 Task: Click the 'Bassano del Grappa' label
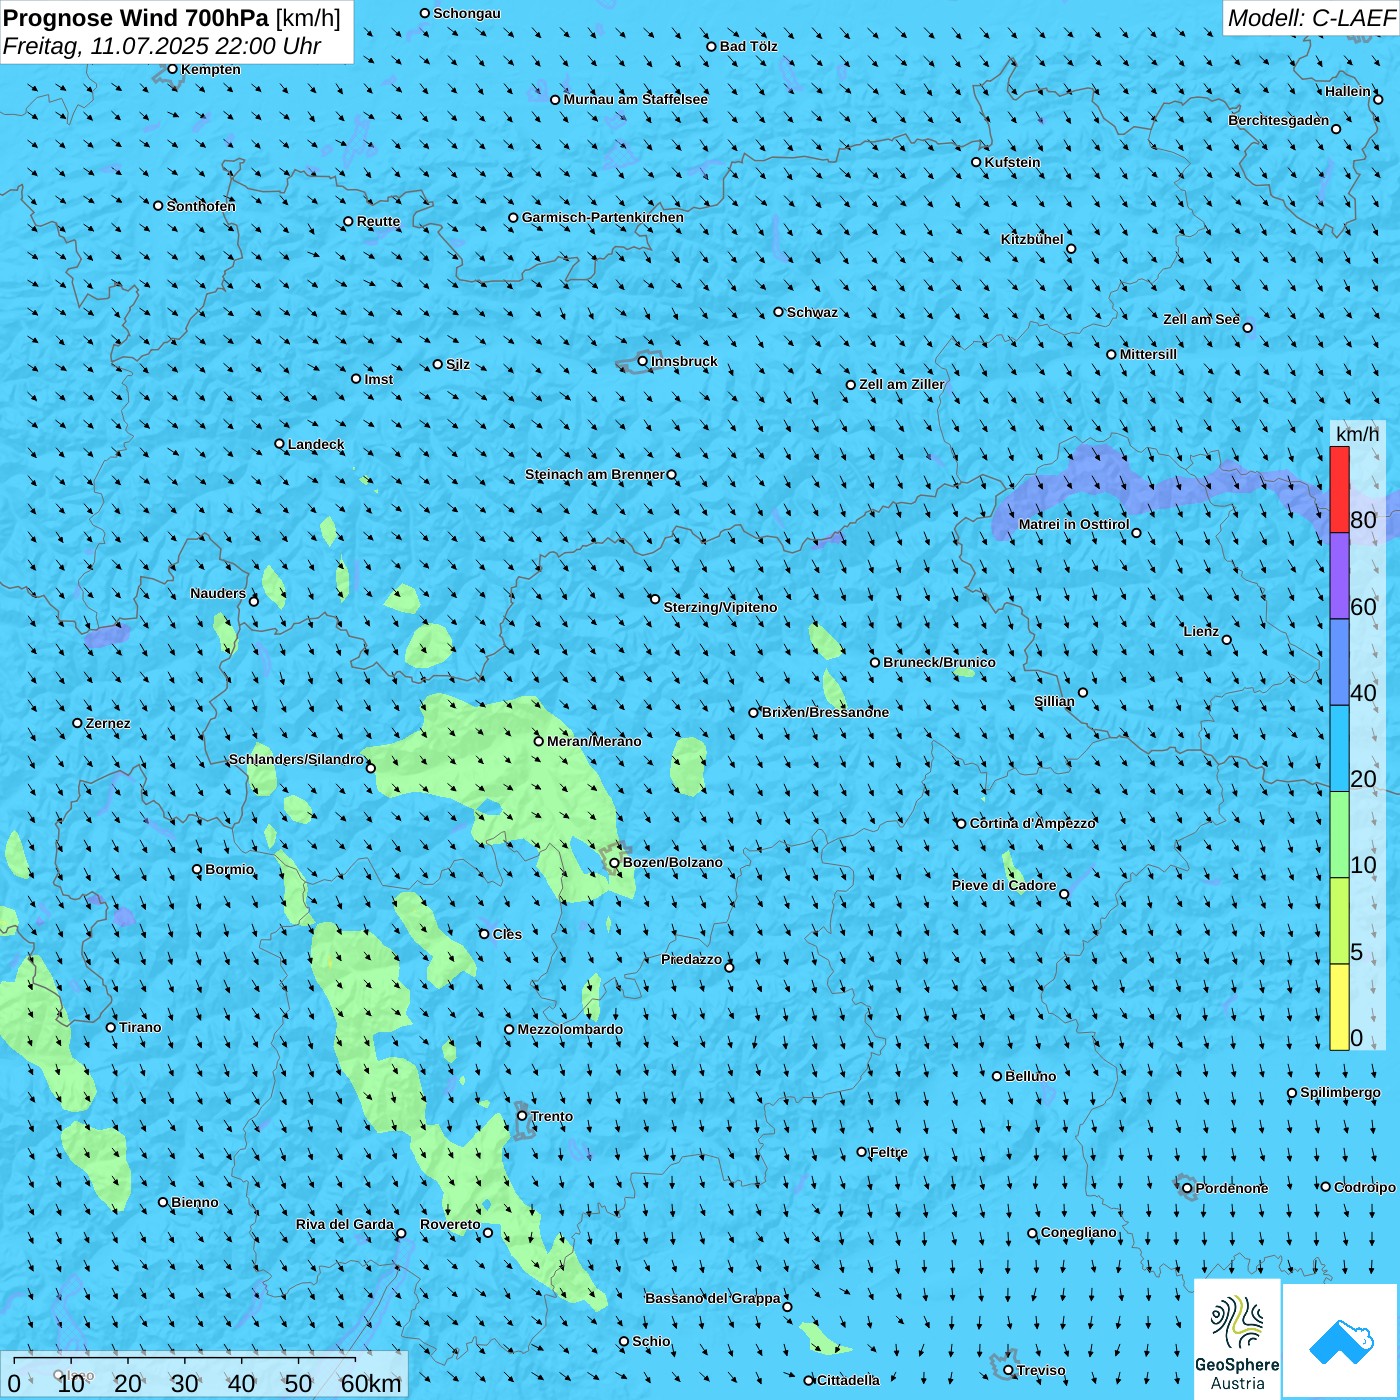click(x=713, y=1298)
